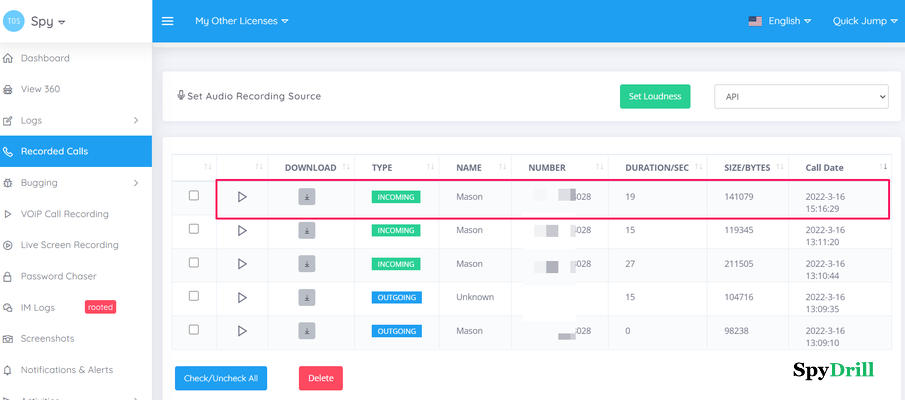Download the 13:11:20 call recording
Screen dimensions: 905x400
coord(307,230)
